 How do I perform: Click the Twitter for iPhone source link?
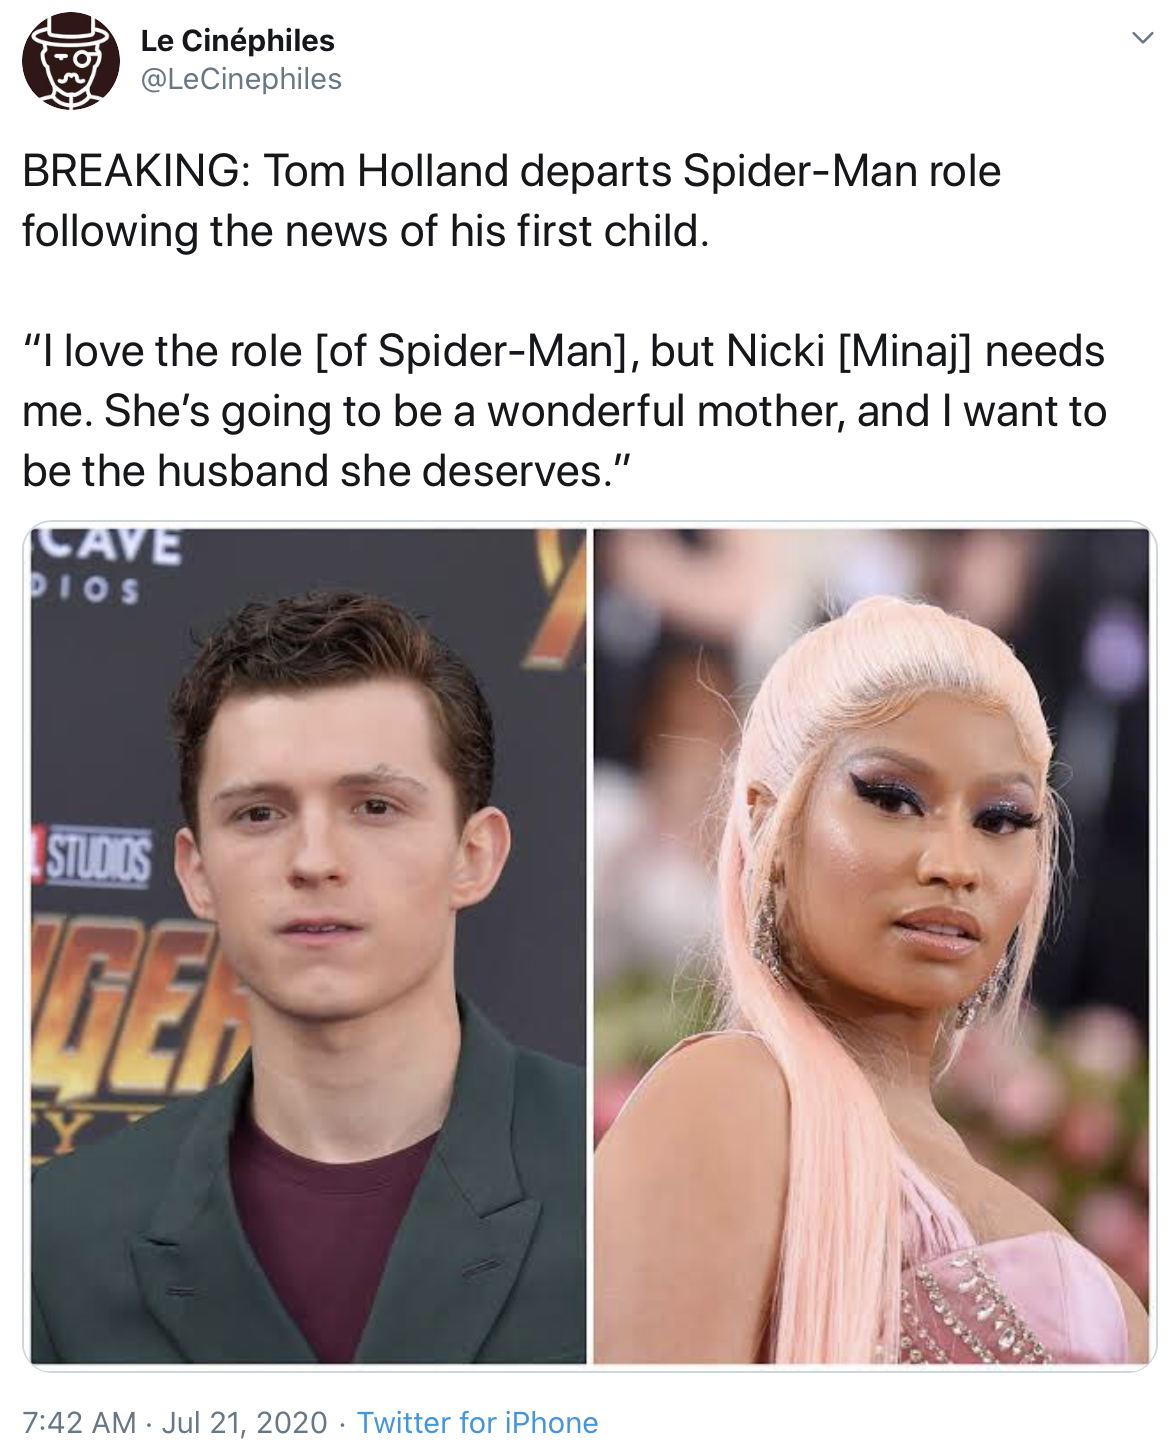click(x=477, y=1422)
